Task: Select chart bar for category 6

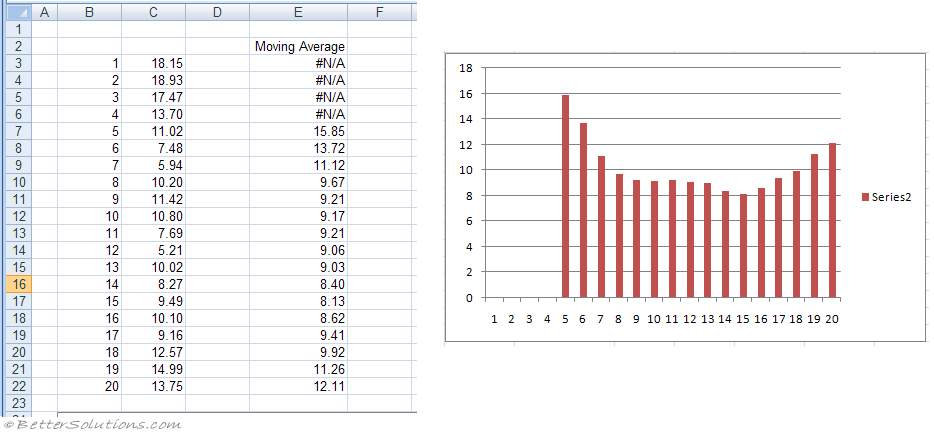Action: click(583, 210)
